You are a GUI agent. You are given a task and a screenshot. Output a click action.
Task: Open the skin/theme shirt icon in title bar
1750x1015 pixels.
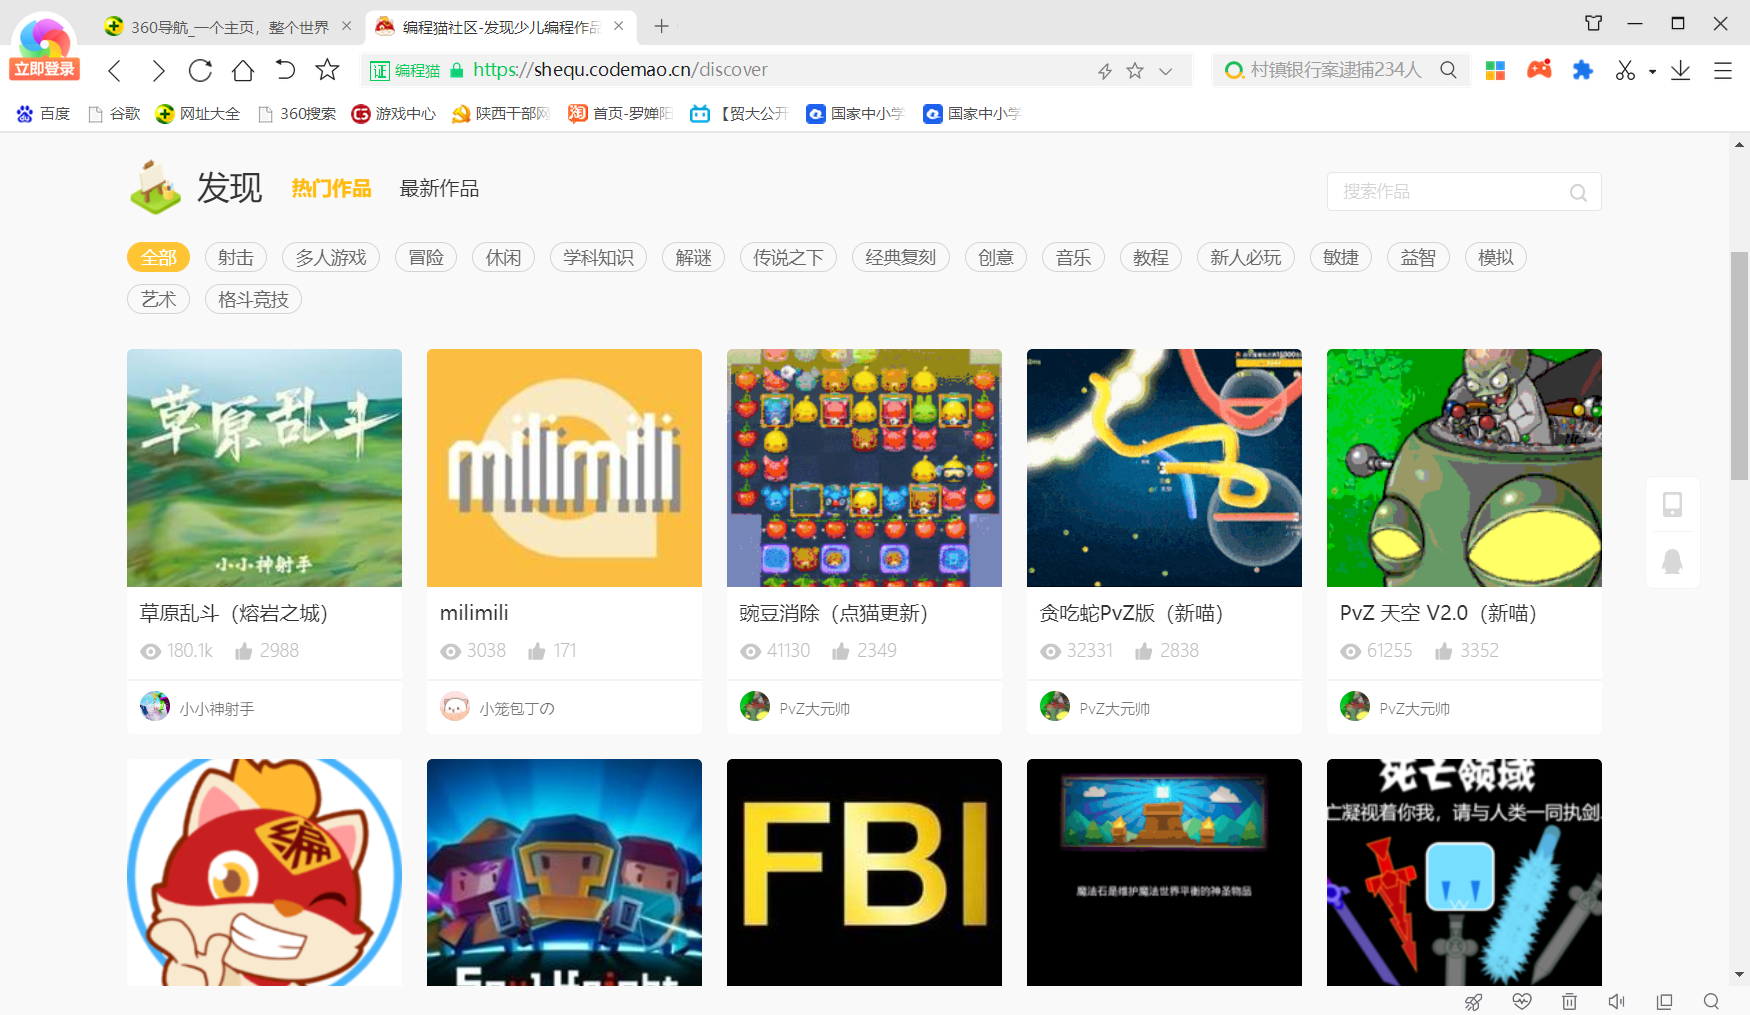tap(1594, 23)
